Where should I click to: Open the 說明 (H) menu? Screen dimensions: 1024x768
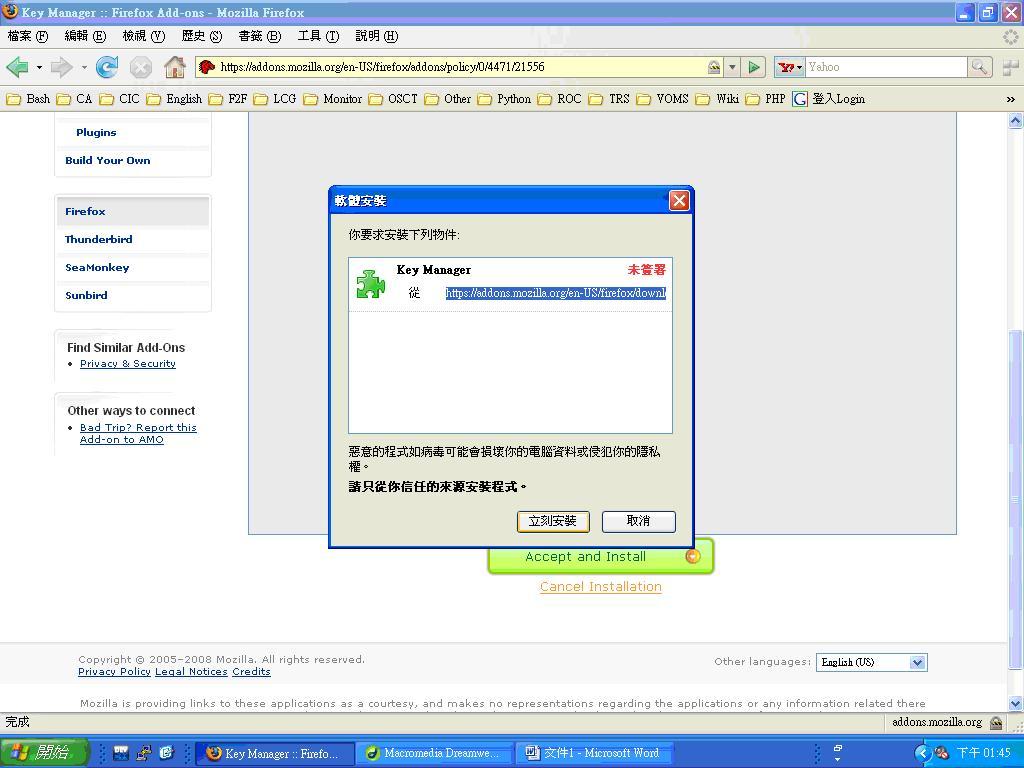click(x=376, y=36)
